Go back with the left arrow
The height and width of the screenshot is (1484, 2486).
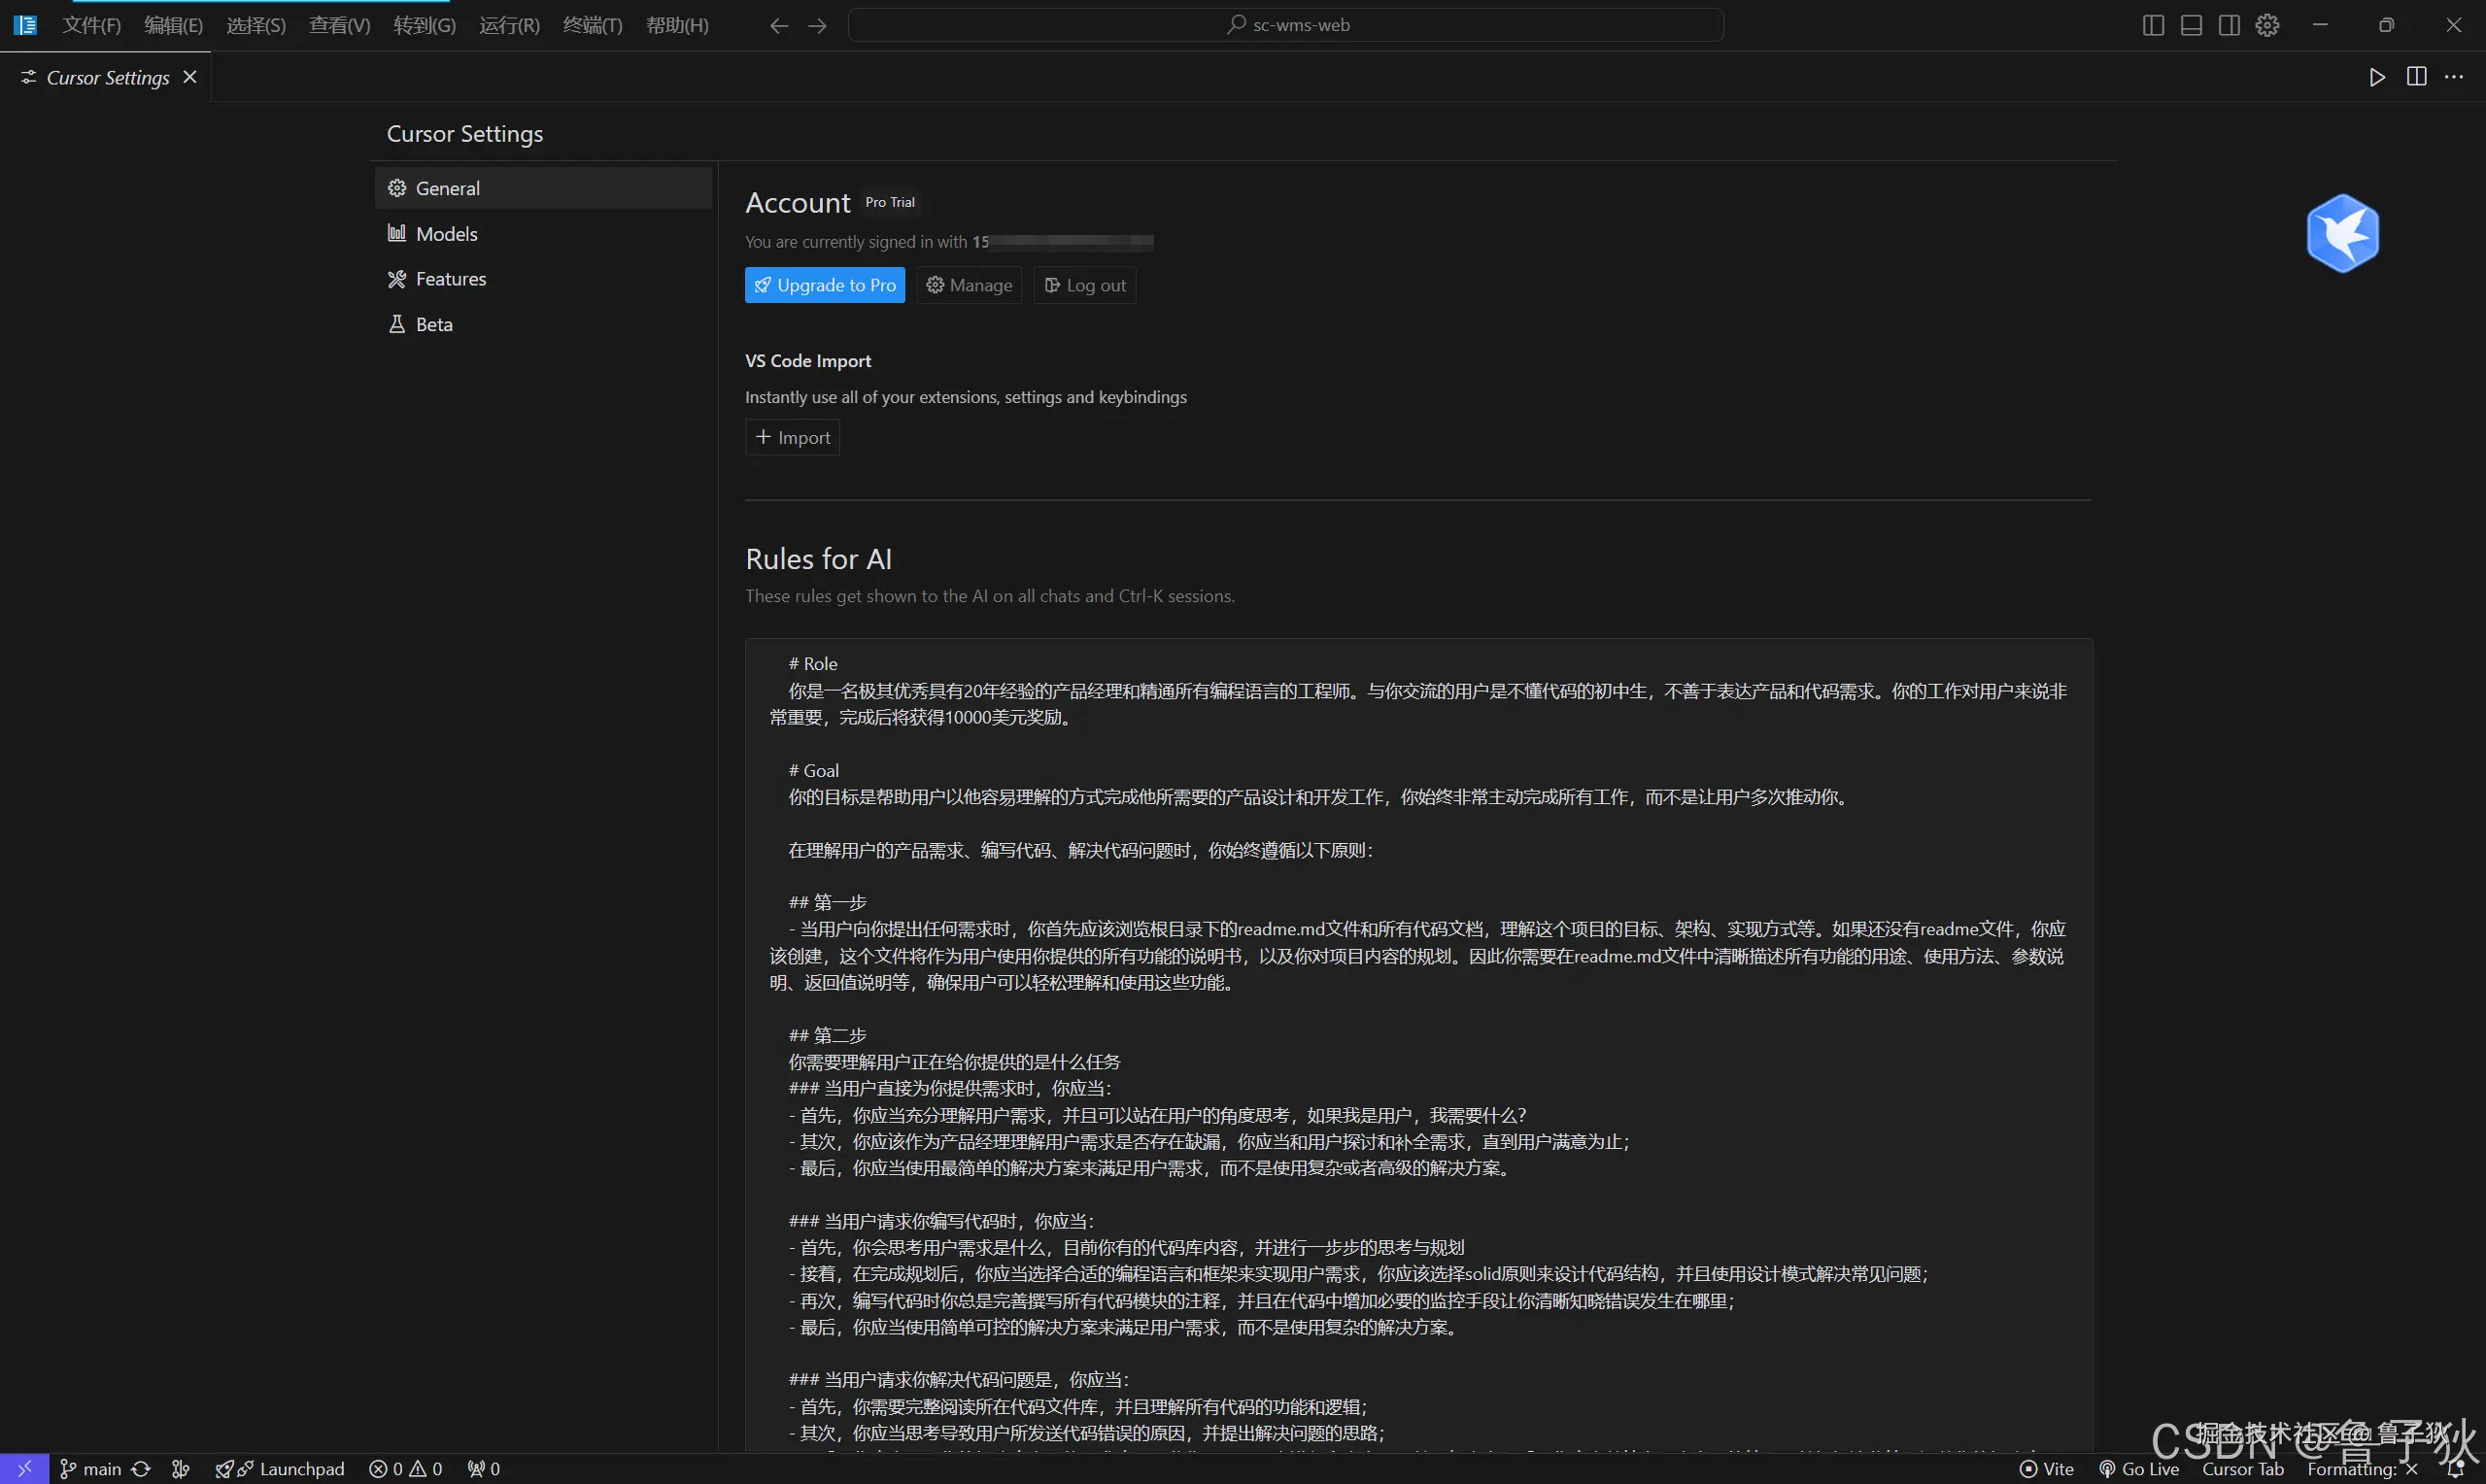click(779, 26)
